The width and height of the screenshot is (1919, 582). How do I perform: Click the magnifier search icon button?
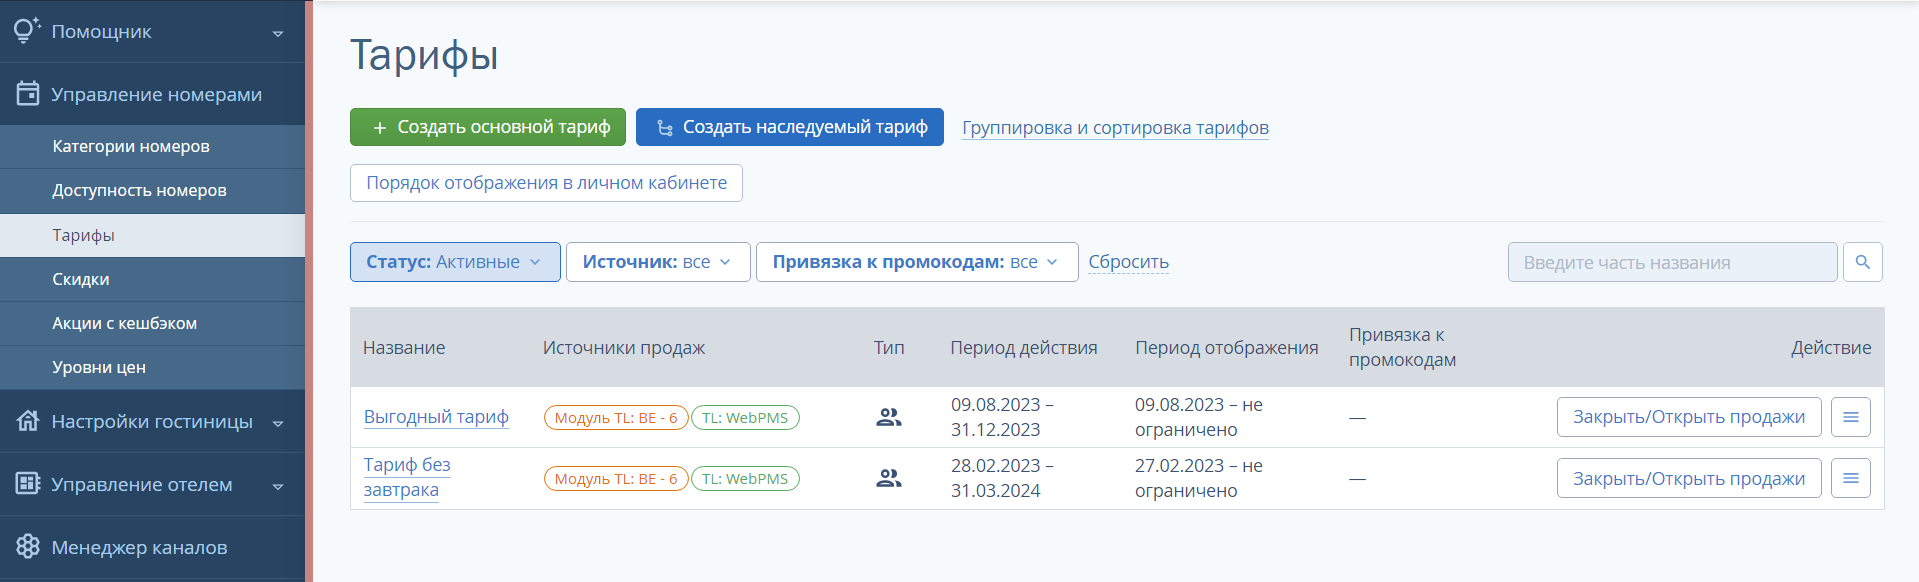pyautogui.click(x=1863, y=262)
